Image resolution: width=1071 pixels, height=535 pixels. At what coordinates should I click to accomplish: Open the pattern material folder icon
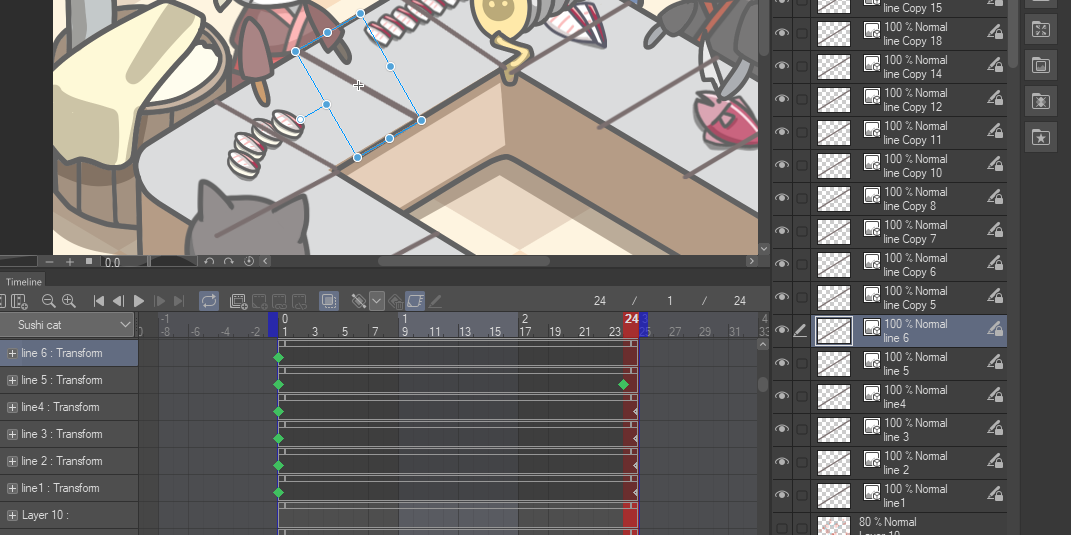(x=1040, y=102)
